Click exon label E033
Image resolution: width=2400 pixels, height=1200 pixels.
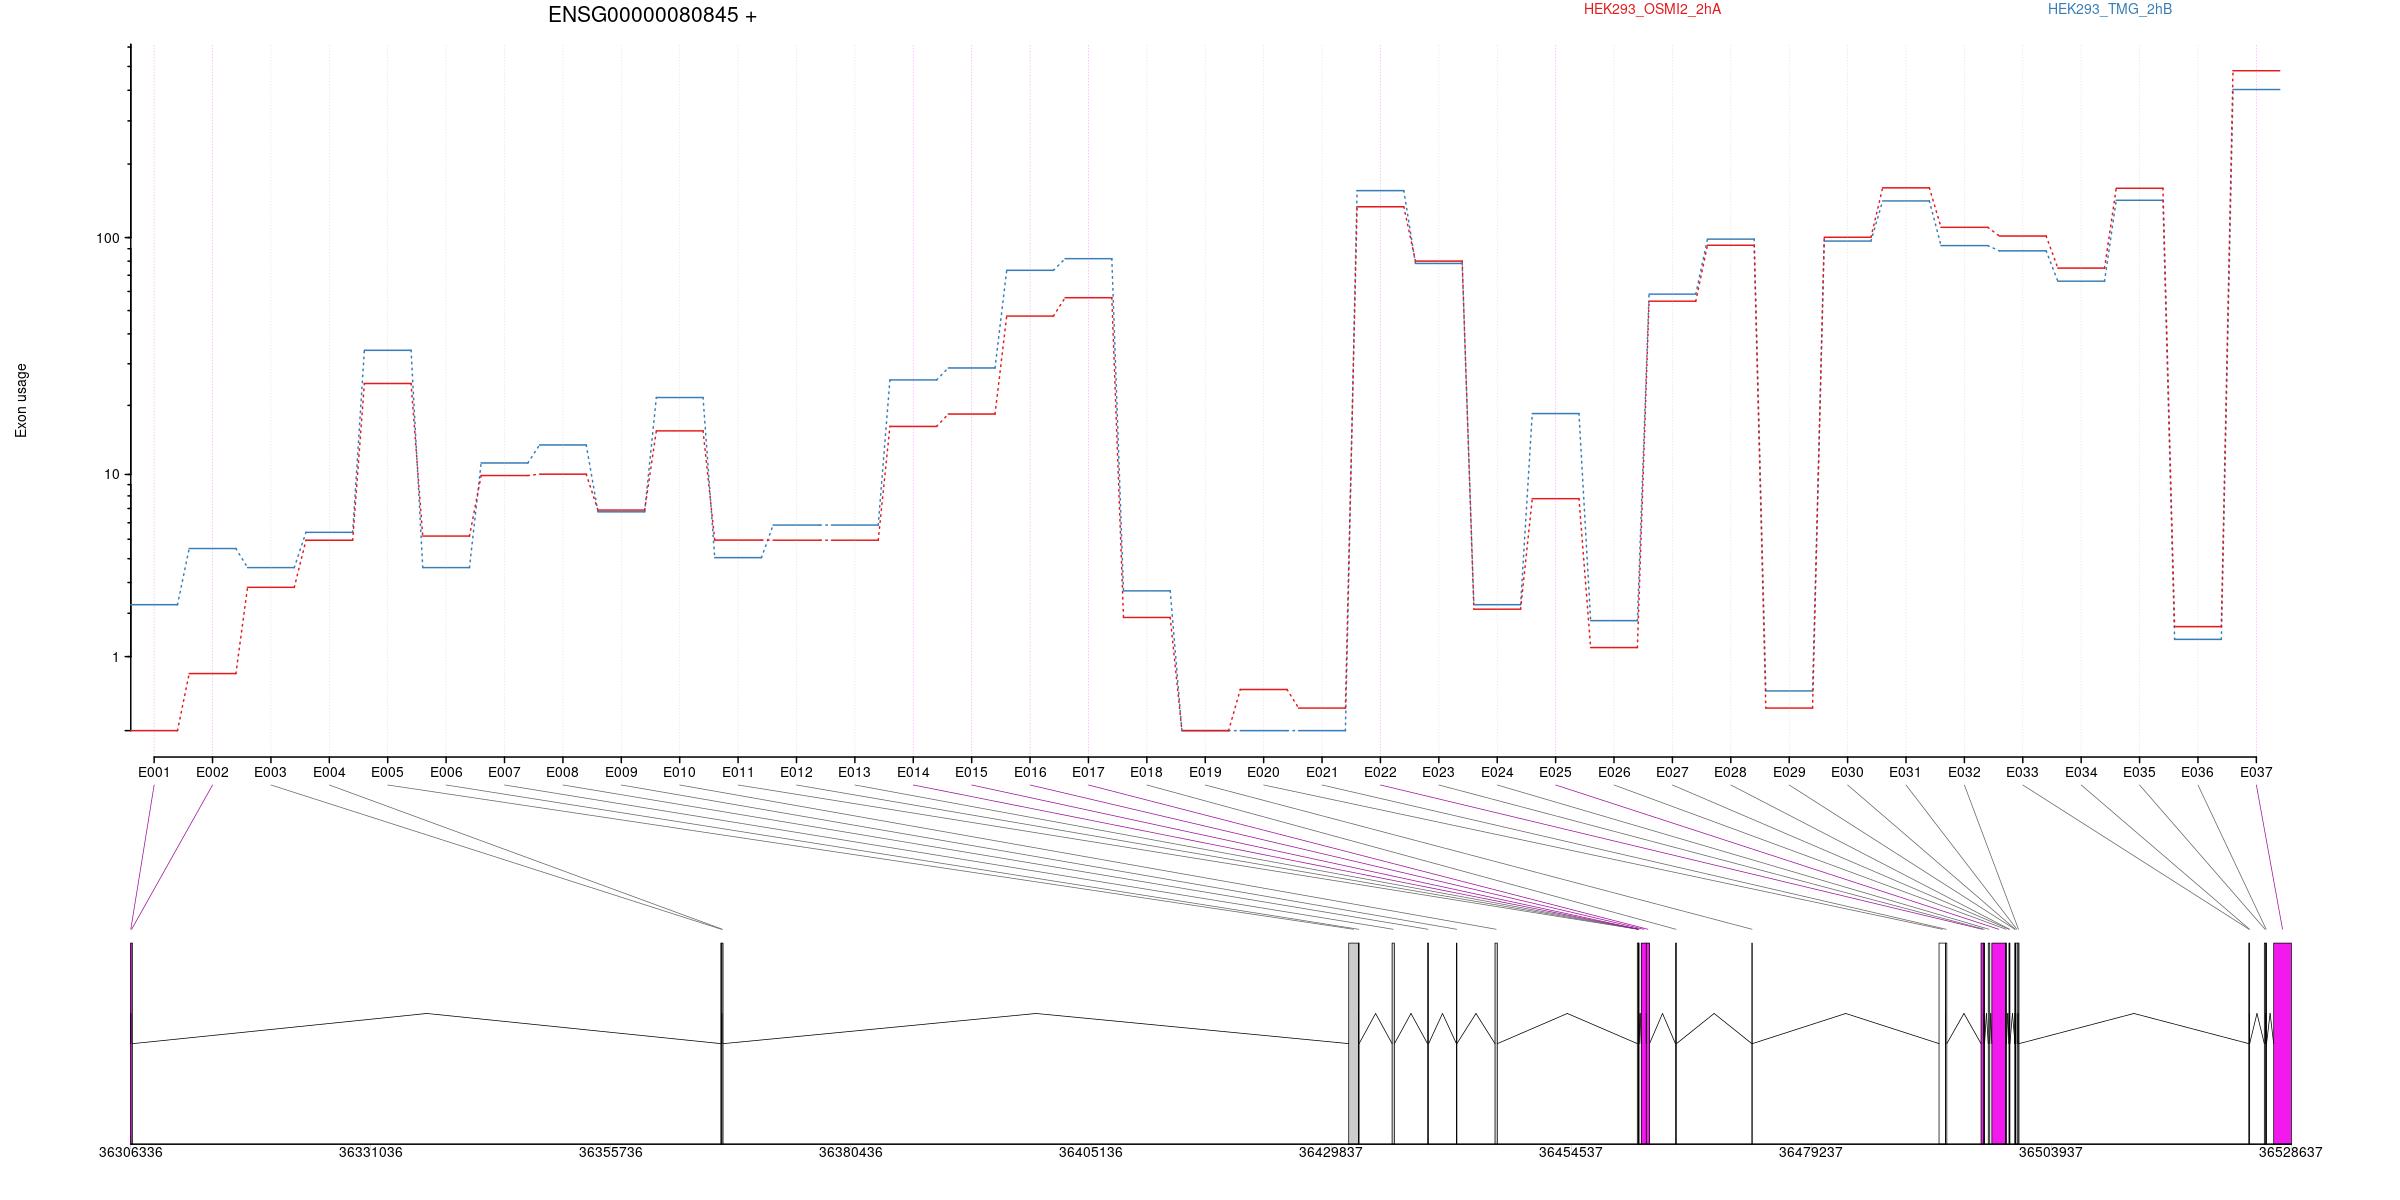pos(2022,772)
